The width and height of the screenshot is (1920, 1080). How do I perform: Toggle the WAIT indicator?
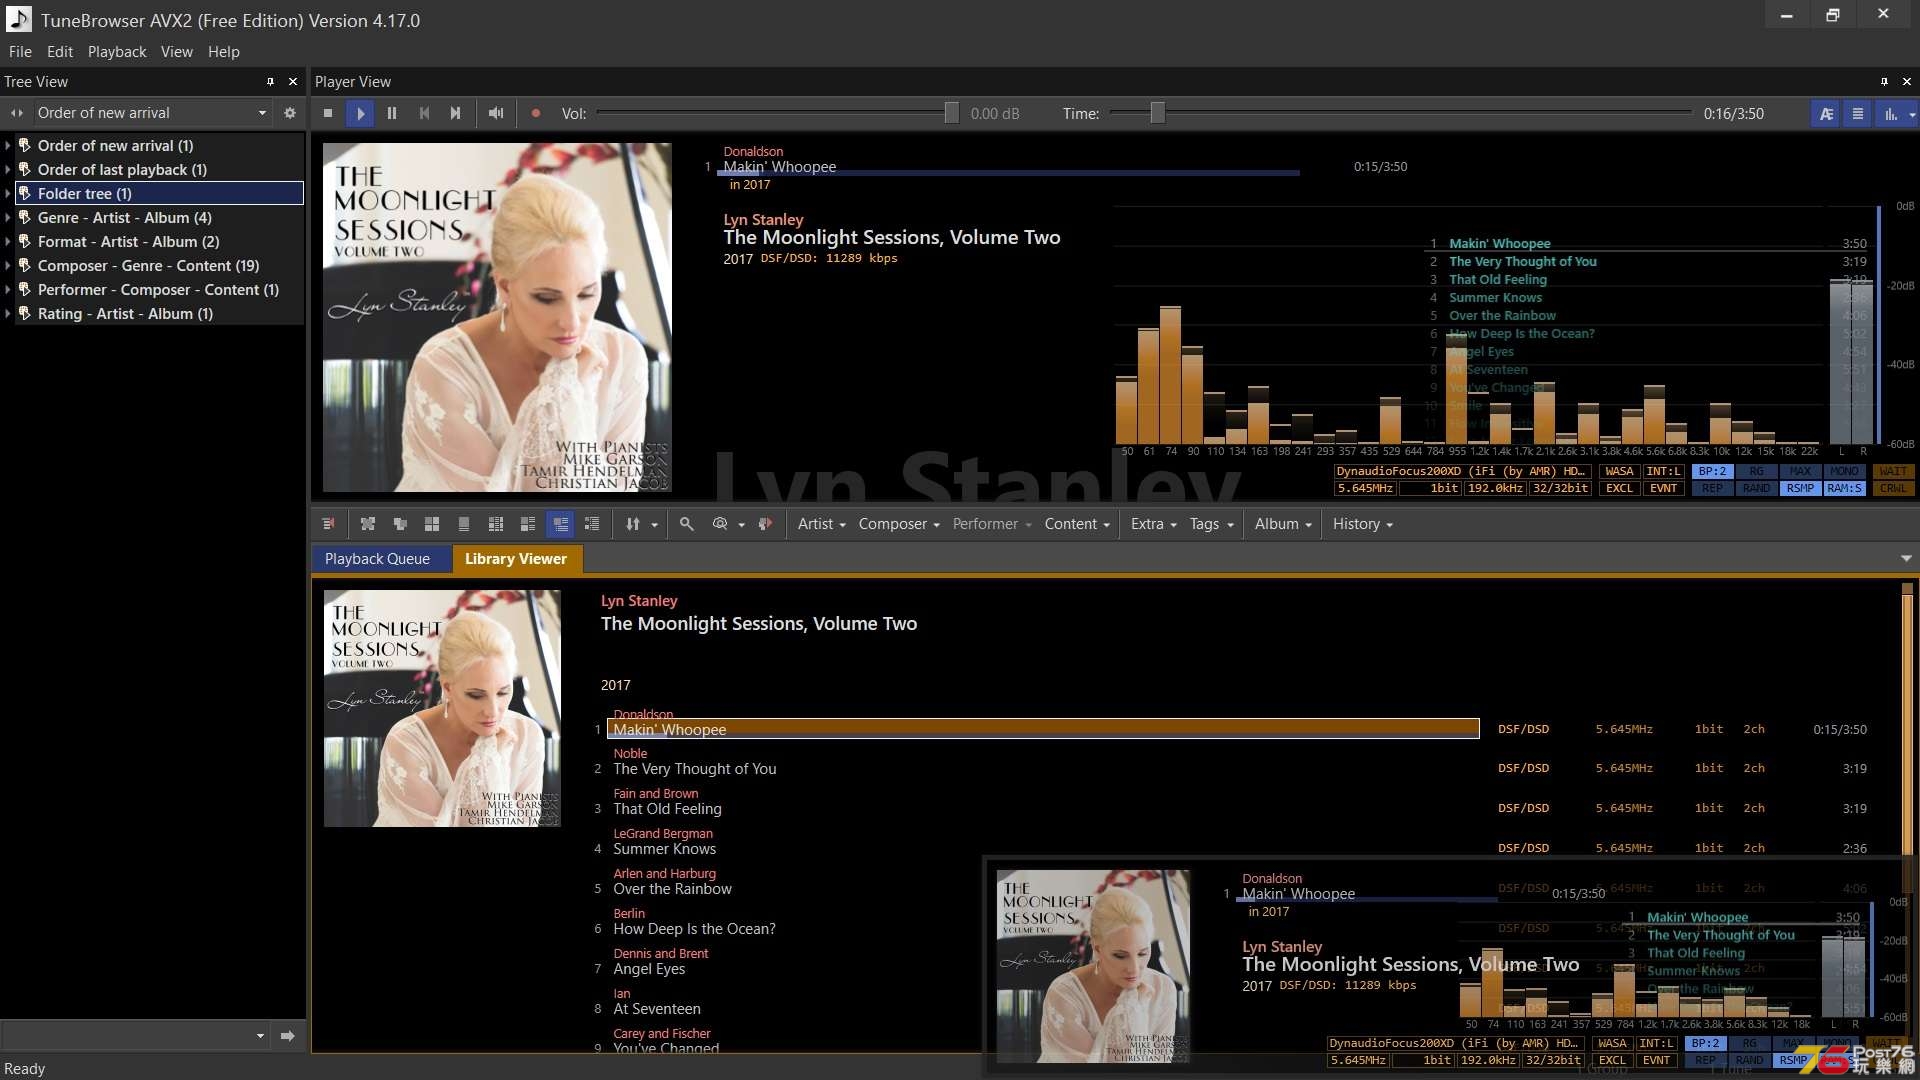click(1893, 472)
